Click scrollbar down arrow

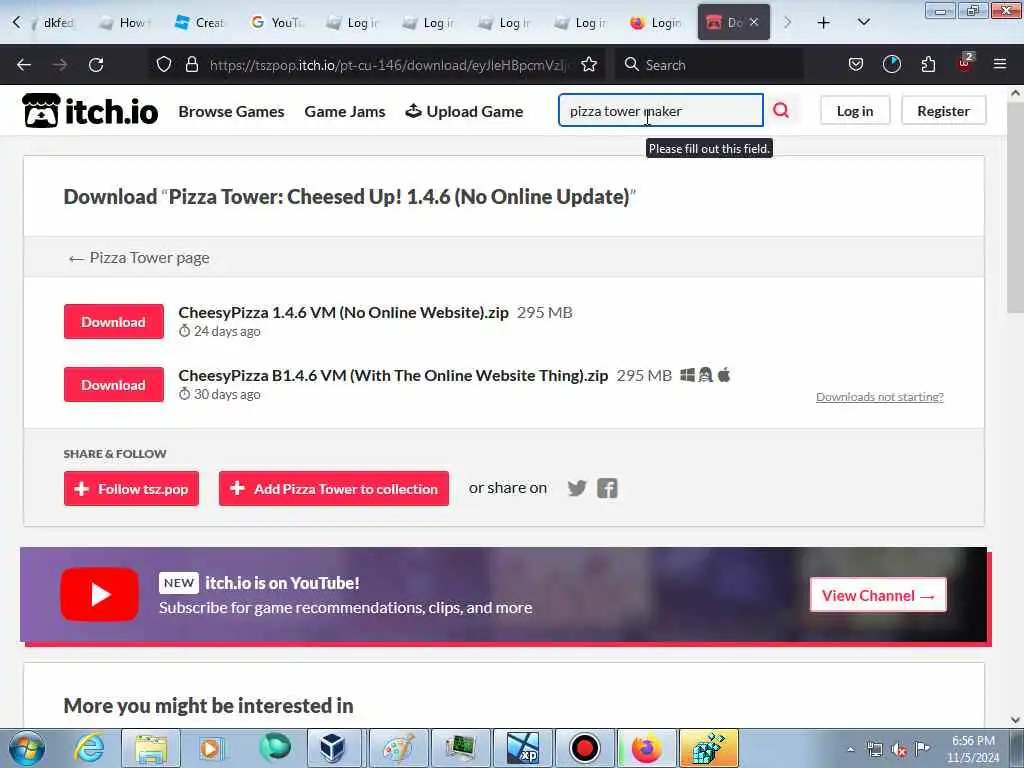1015,720
